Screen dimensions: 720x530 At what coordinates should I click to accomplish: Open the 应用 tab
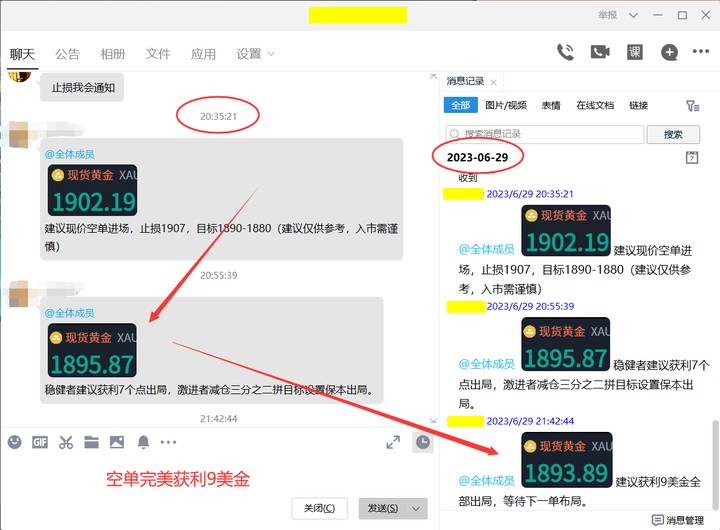[203, 54]
